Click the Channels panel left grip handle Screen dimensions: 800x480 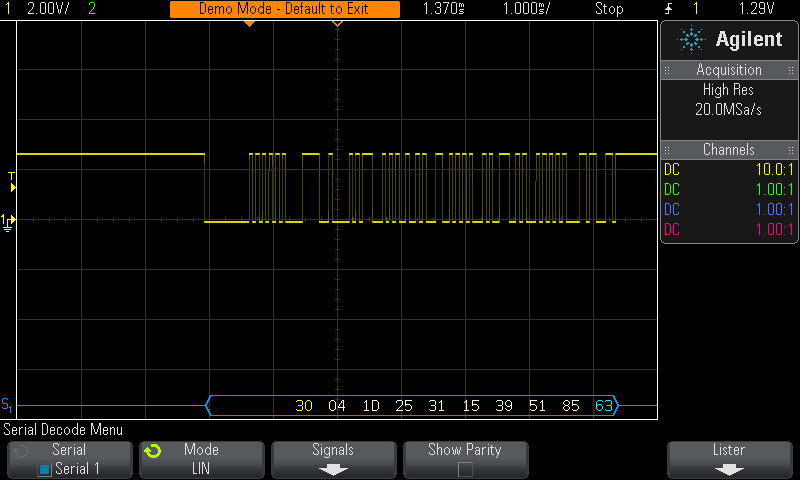click(x=667, y=150)
